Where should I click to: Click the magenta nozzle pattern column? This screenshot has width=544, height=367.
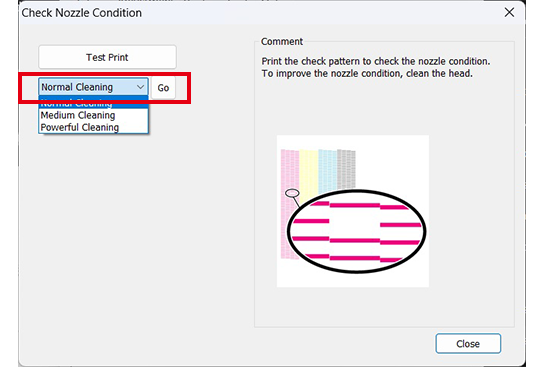290,205
